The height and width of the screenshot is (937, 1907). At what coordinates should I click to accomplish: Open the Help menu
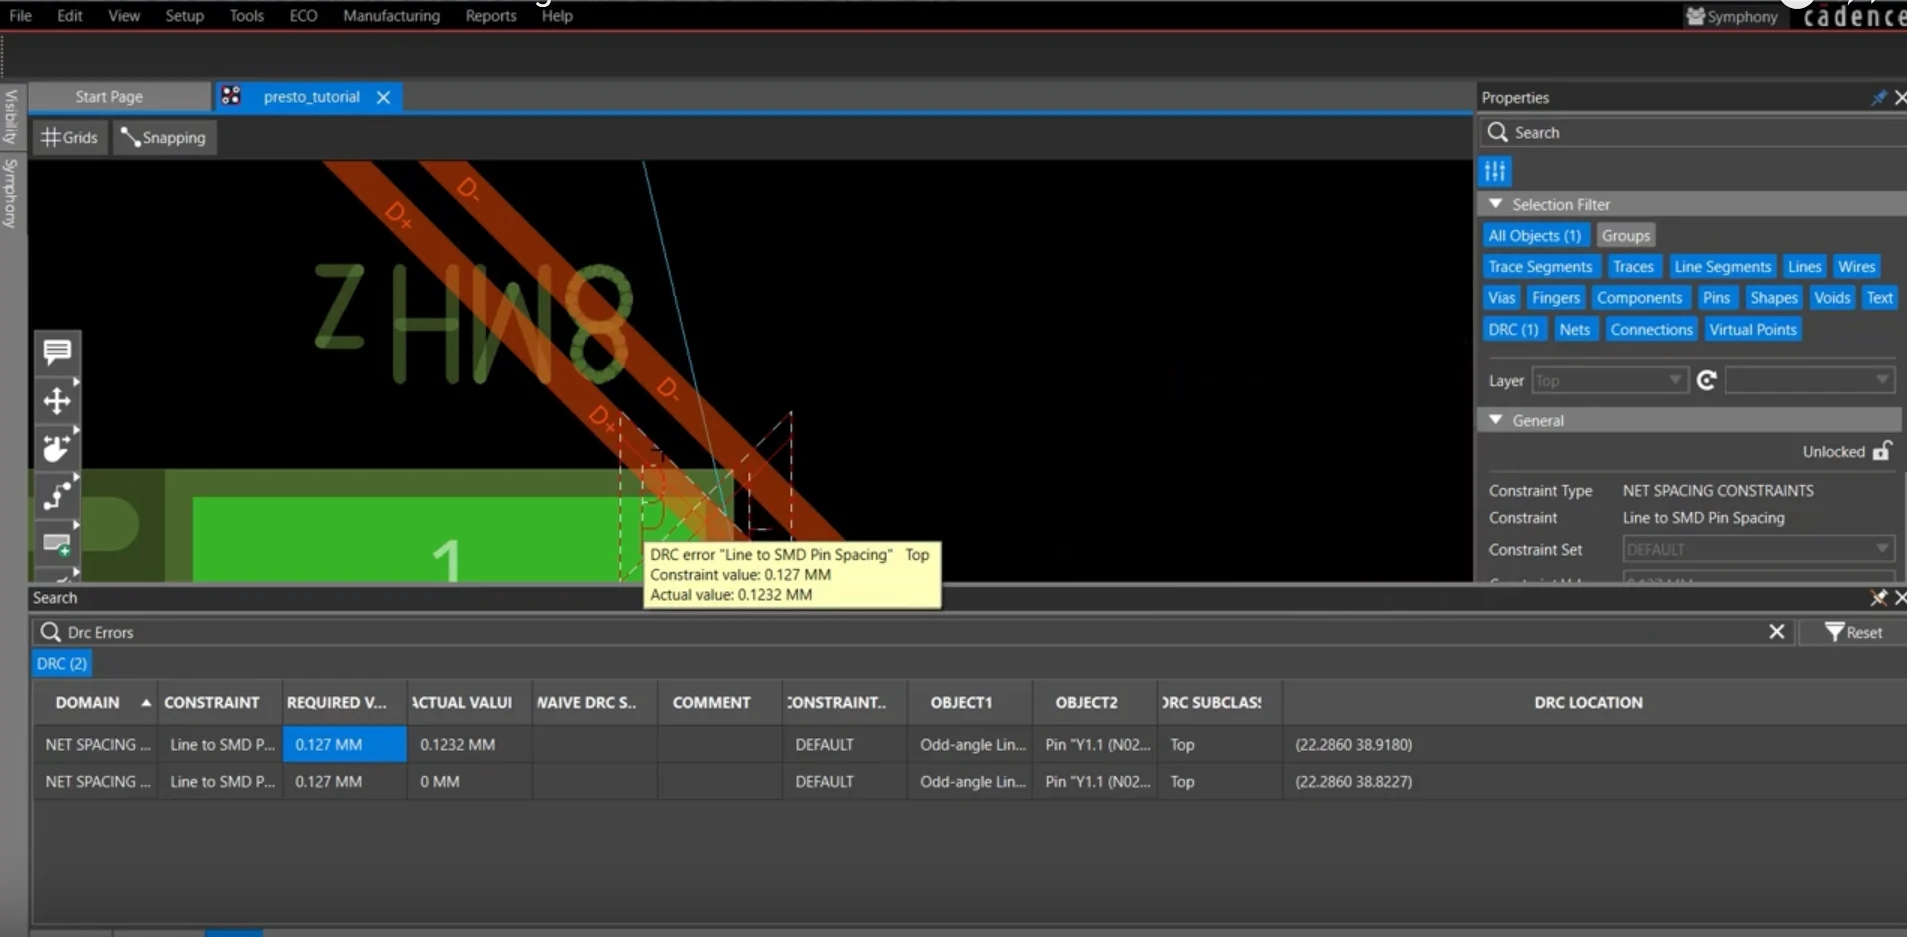[x=557, y=16]
